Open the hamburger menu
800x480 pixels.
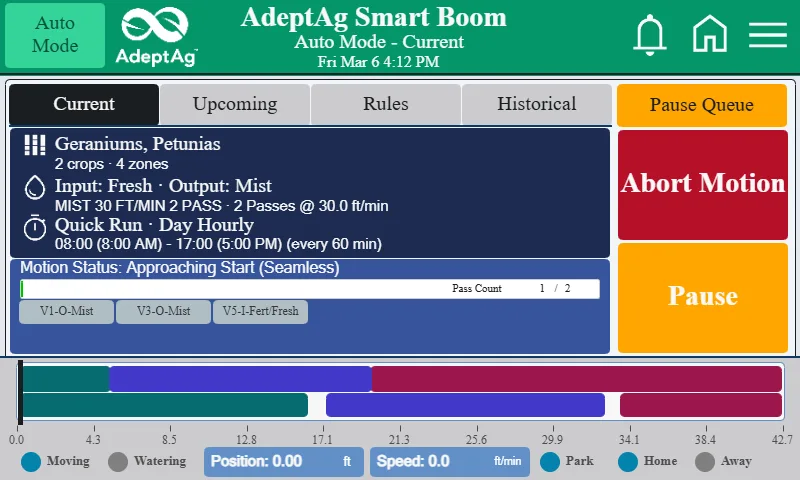[767, 35]
